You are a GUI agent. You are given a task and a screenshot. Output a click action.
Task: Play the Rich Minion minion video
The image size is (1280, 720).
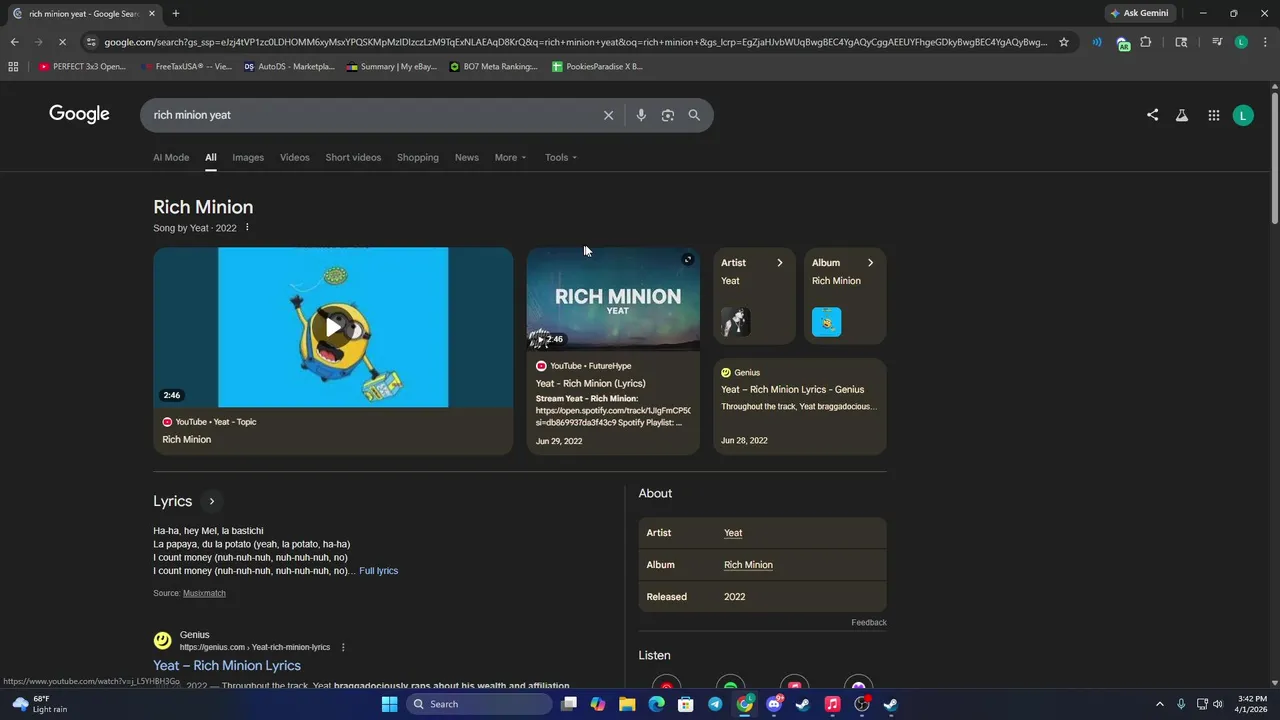click(333, 327)
